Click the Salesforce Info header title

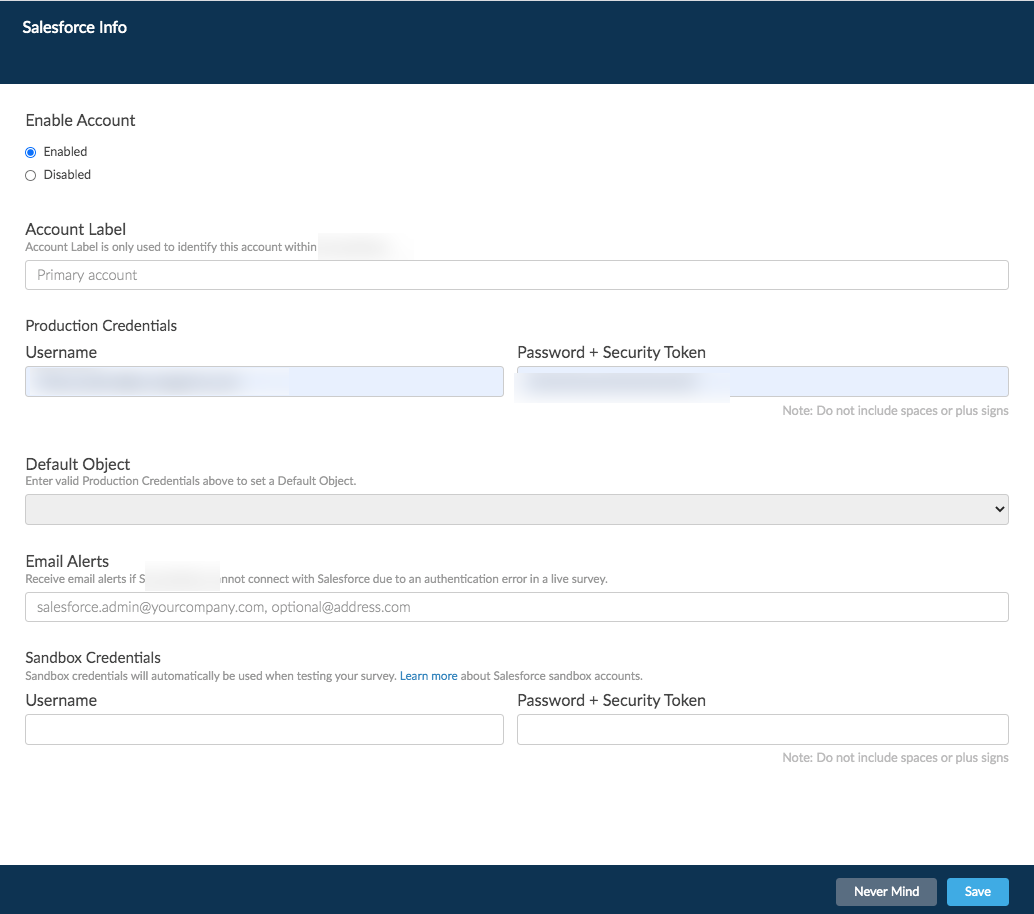click(x=75, y=27)
